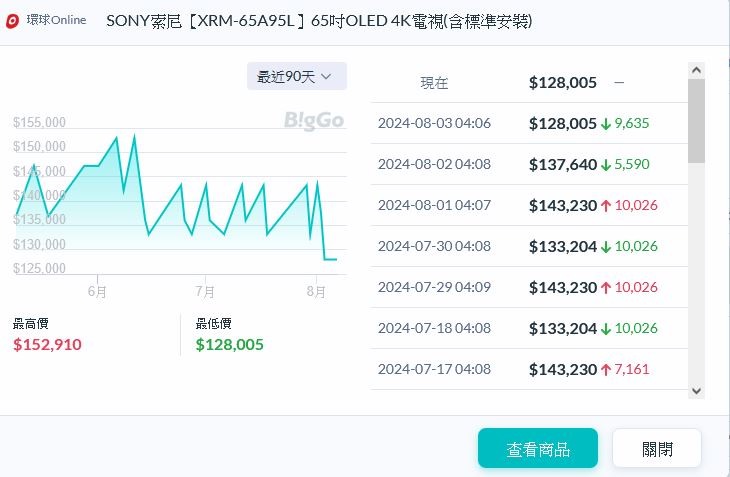Click the red up arrow beside 7,161
Image resolution: width=730 pixels, height=477 pixels.
click(x=606, y=370)
